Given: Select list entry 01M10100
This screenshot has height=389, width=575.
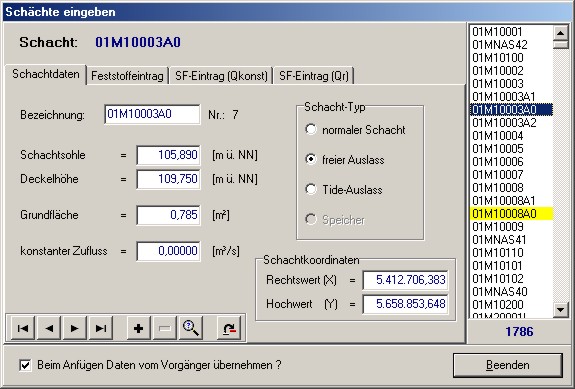Looking at the screenshot, I should point(511,58).
